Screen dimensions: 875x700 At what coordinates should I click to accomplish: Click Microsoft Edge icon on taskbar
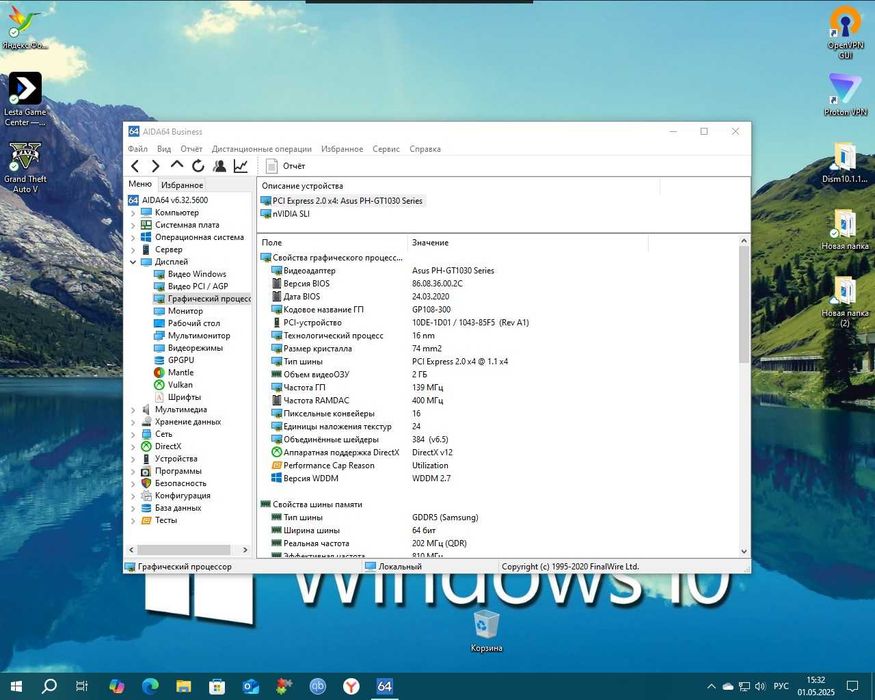click(x=150, y=686)
